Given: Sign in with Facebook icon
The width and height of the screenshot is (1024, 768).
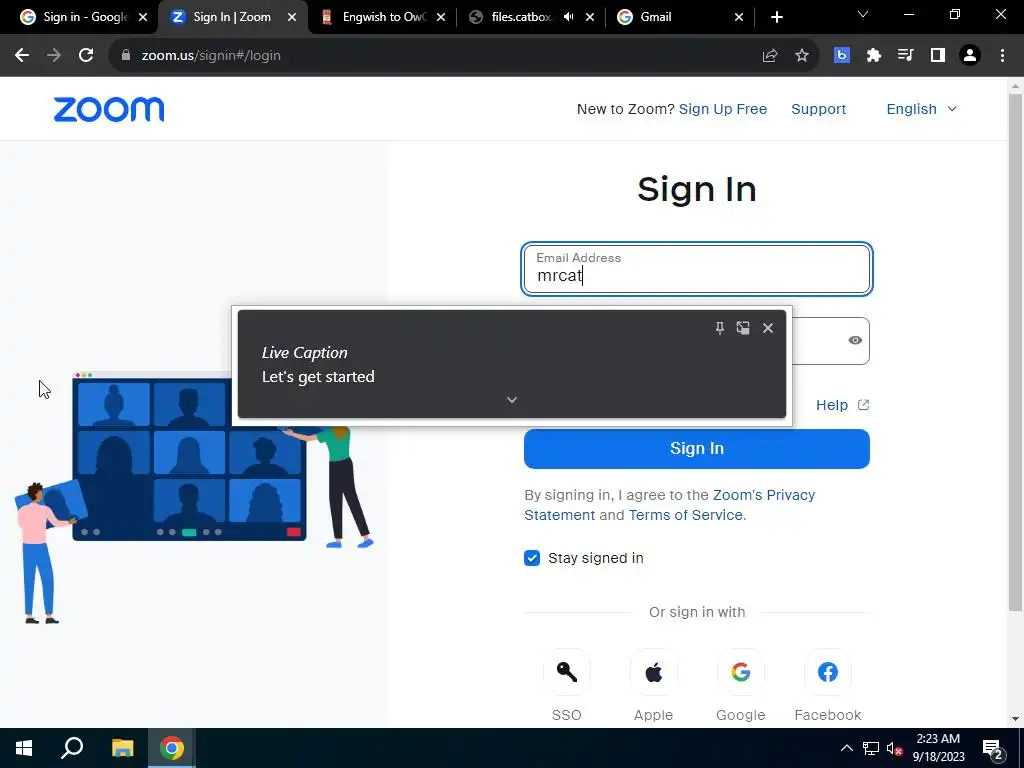Looking at the screenshot, I should [827, 672].
